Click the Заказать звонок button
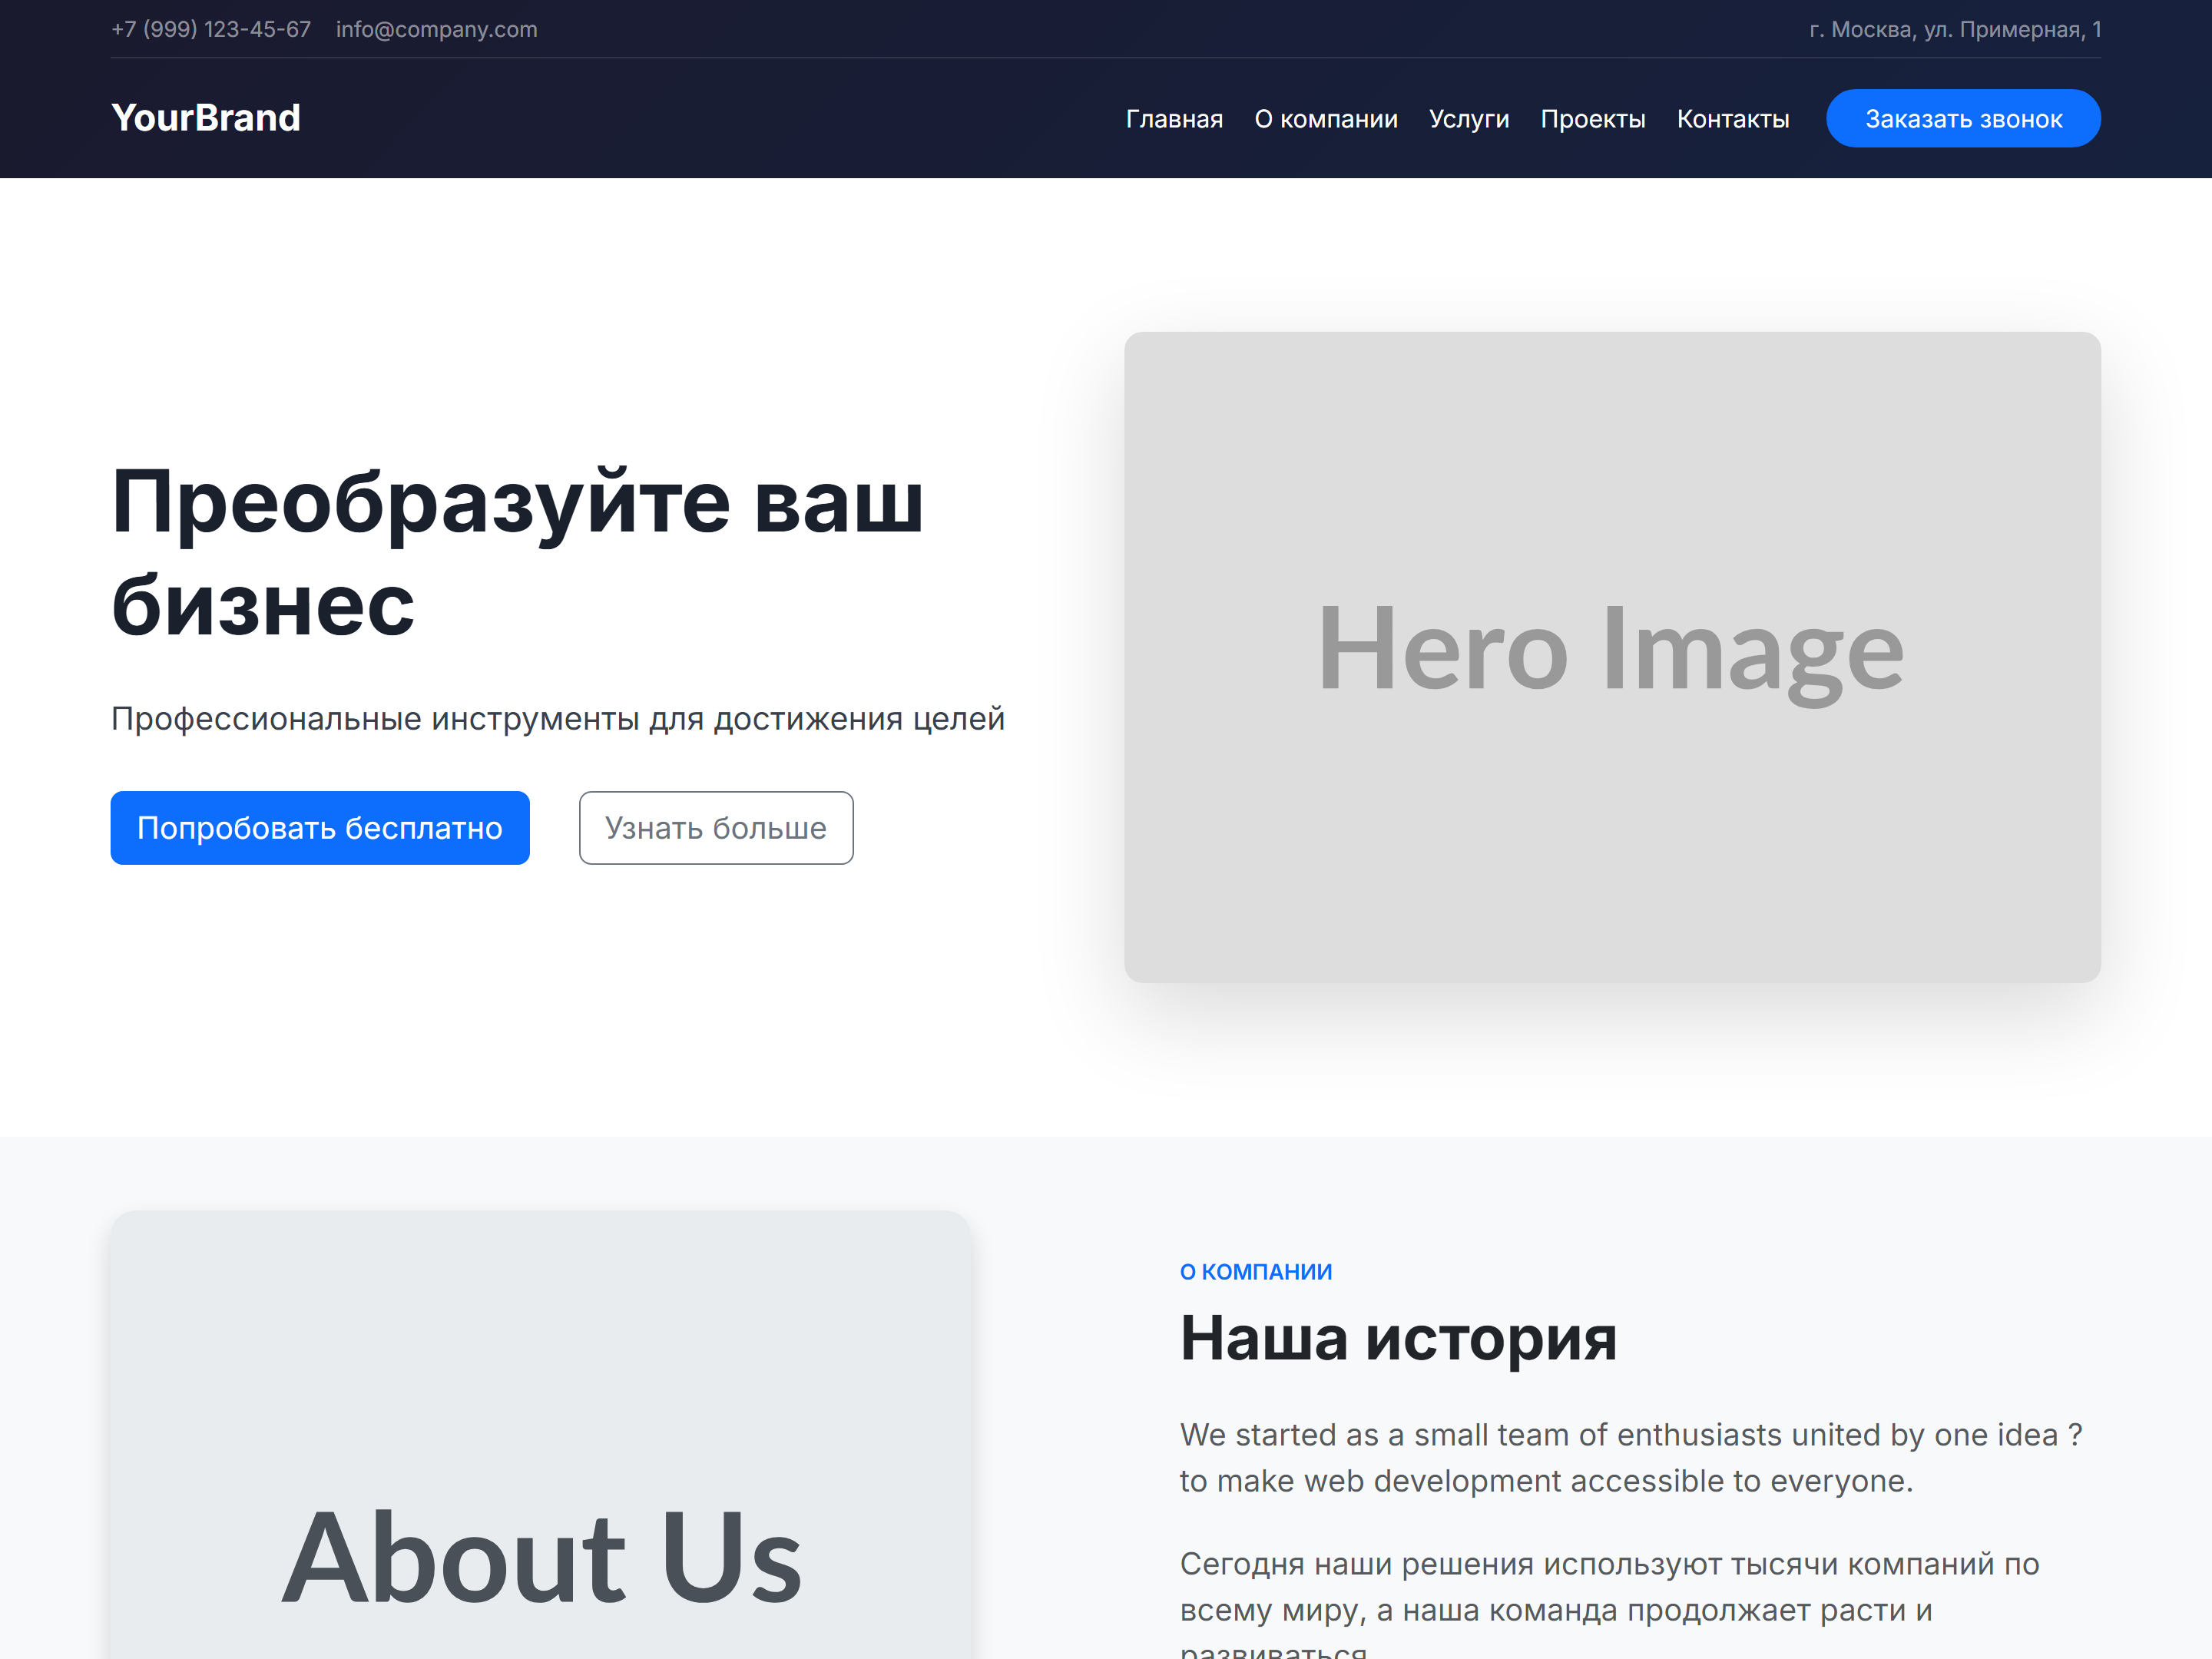Image resolution: width=2212 pixels, height=1659 pixels. click(x=1963, y=118)
